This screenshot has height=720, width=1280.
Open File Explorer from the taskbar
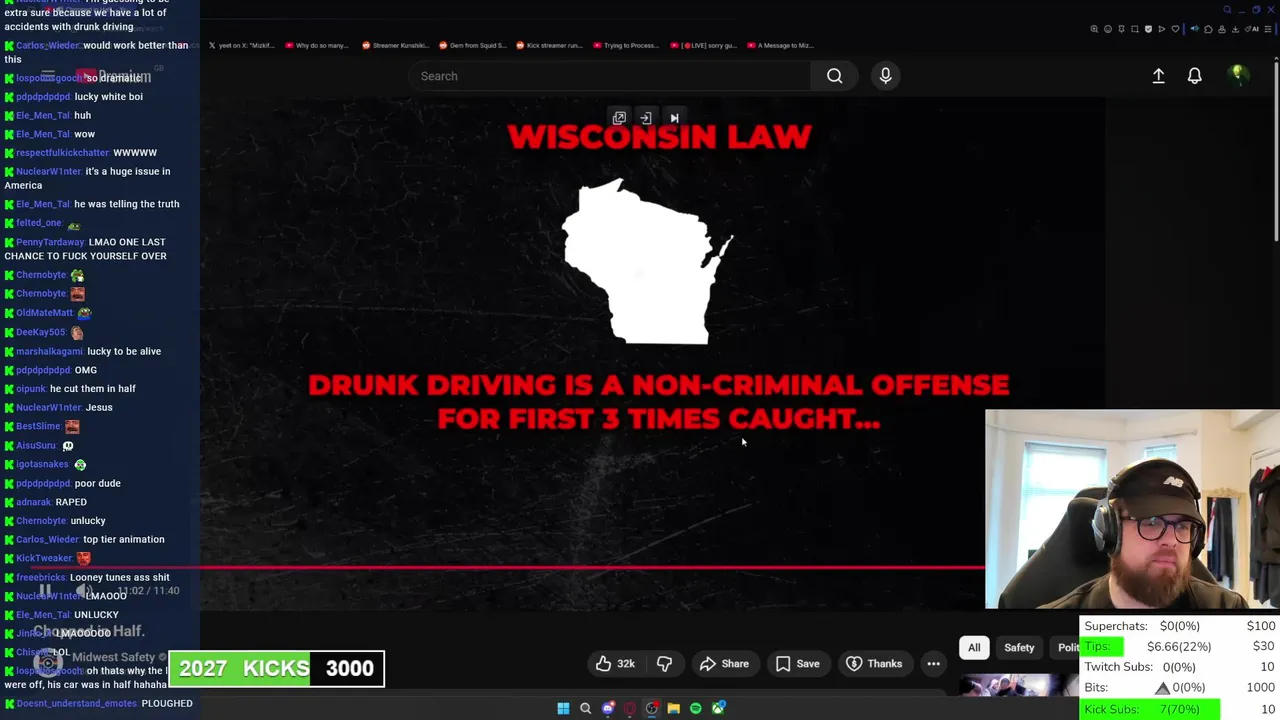[674, 708]
